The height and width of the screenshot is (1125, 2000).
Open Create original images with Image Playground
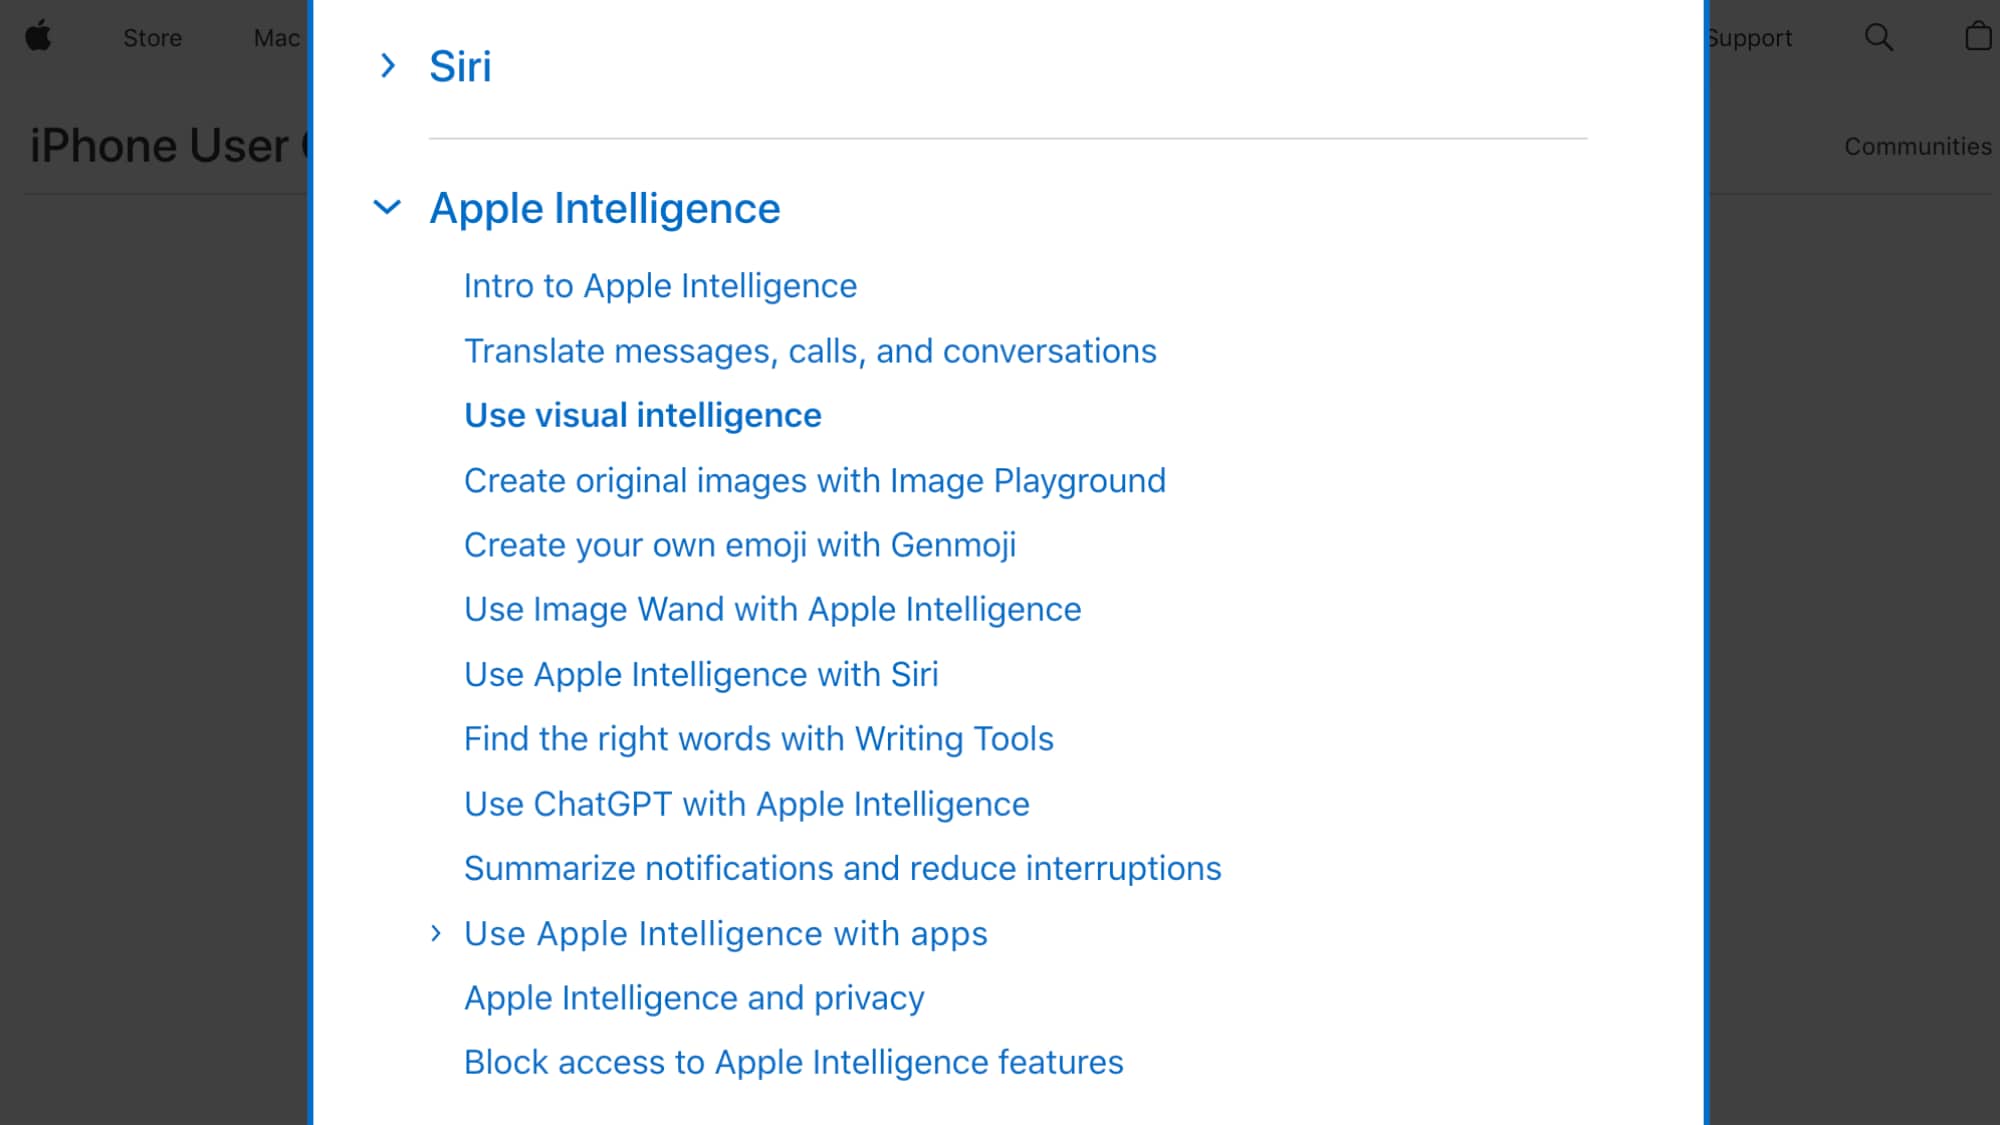click(814, 480)
